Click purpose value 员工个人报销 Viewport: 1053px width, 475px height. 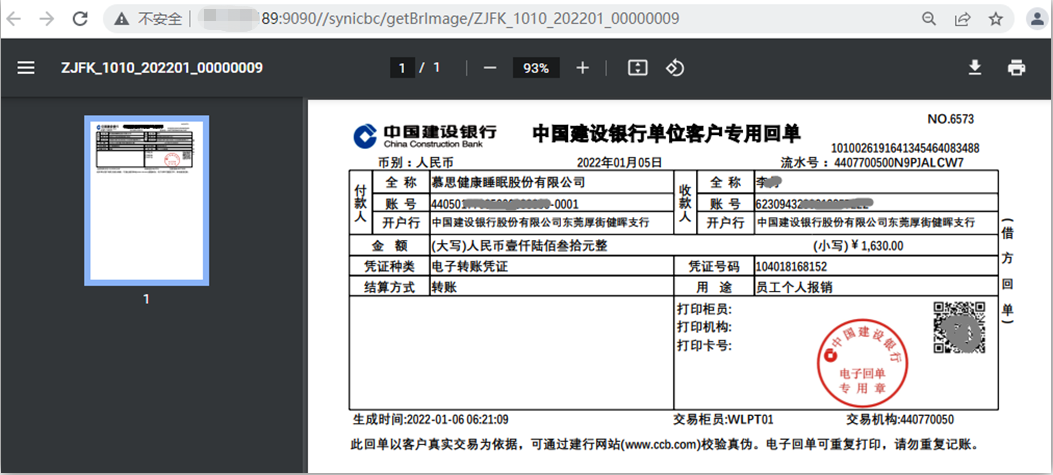point(794,288)
